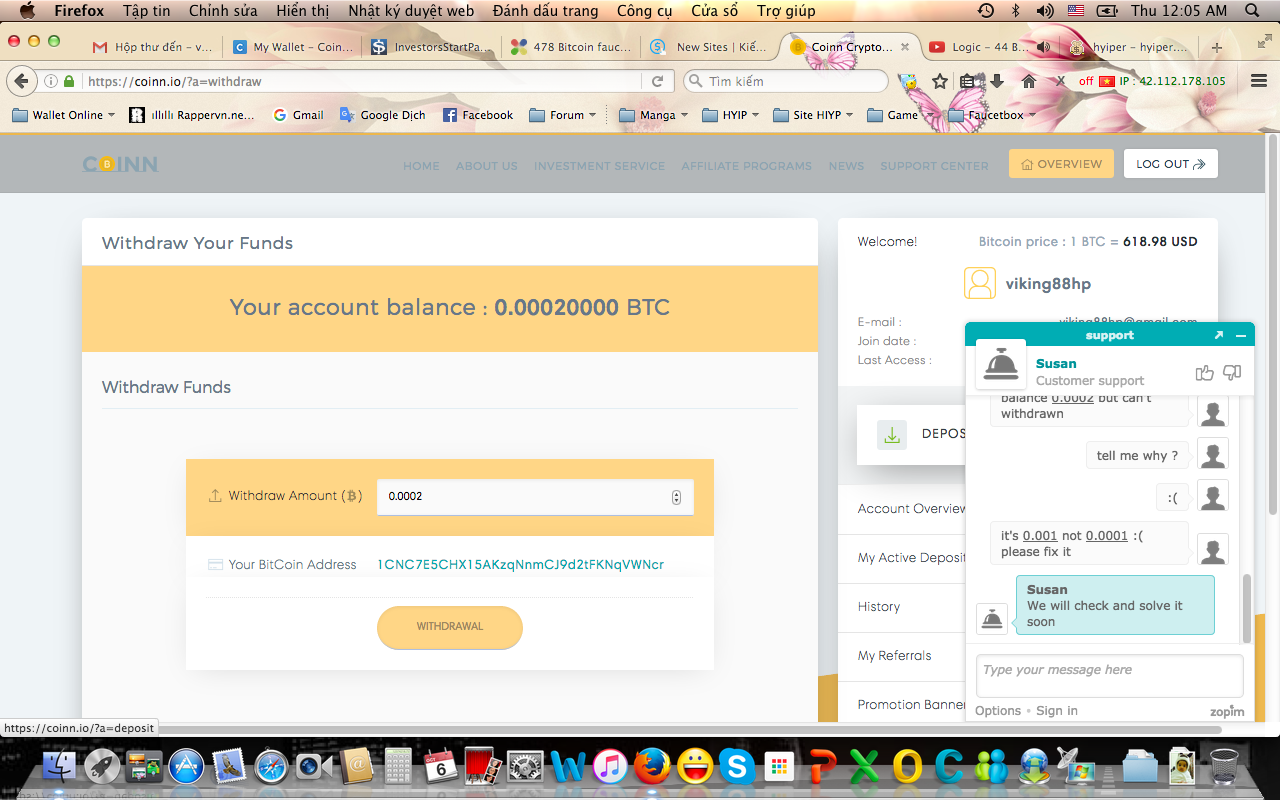Open the Time Machine menu bar icon

tap(986, 11)
